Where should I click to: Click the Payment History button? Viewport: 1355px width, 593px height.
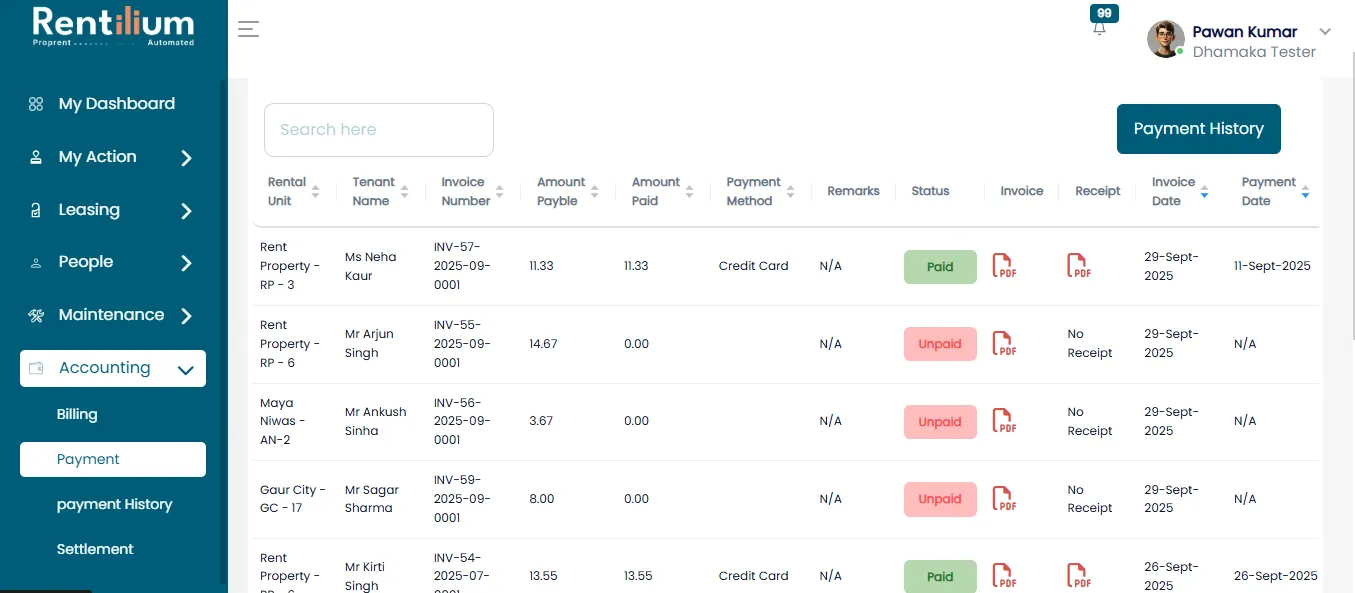pos(1199,129)
